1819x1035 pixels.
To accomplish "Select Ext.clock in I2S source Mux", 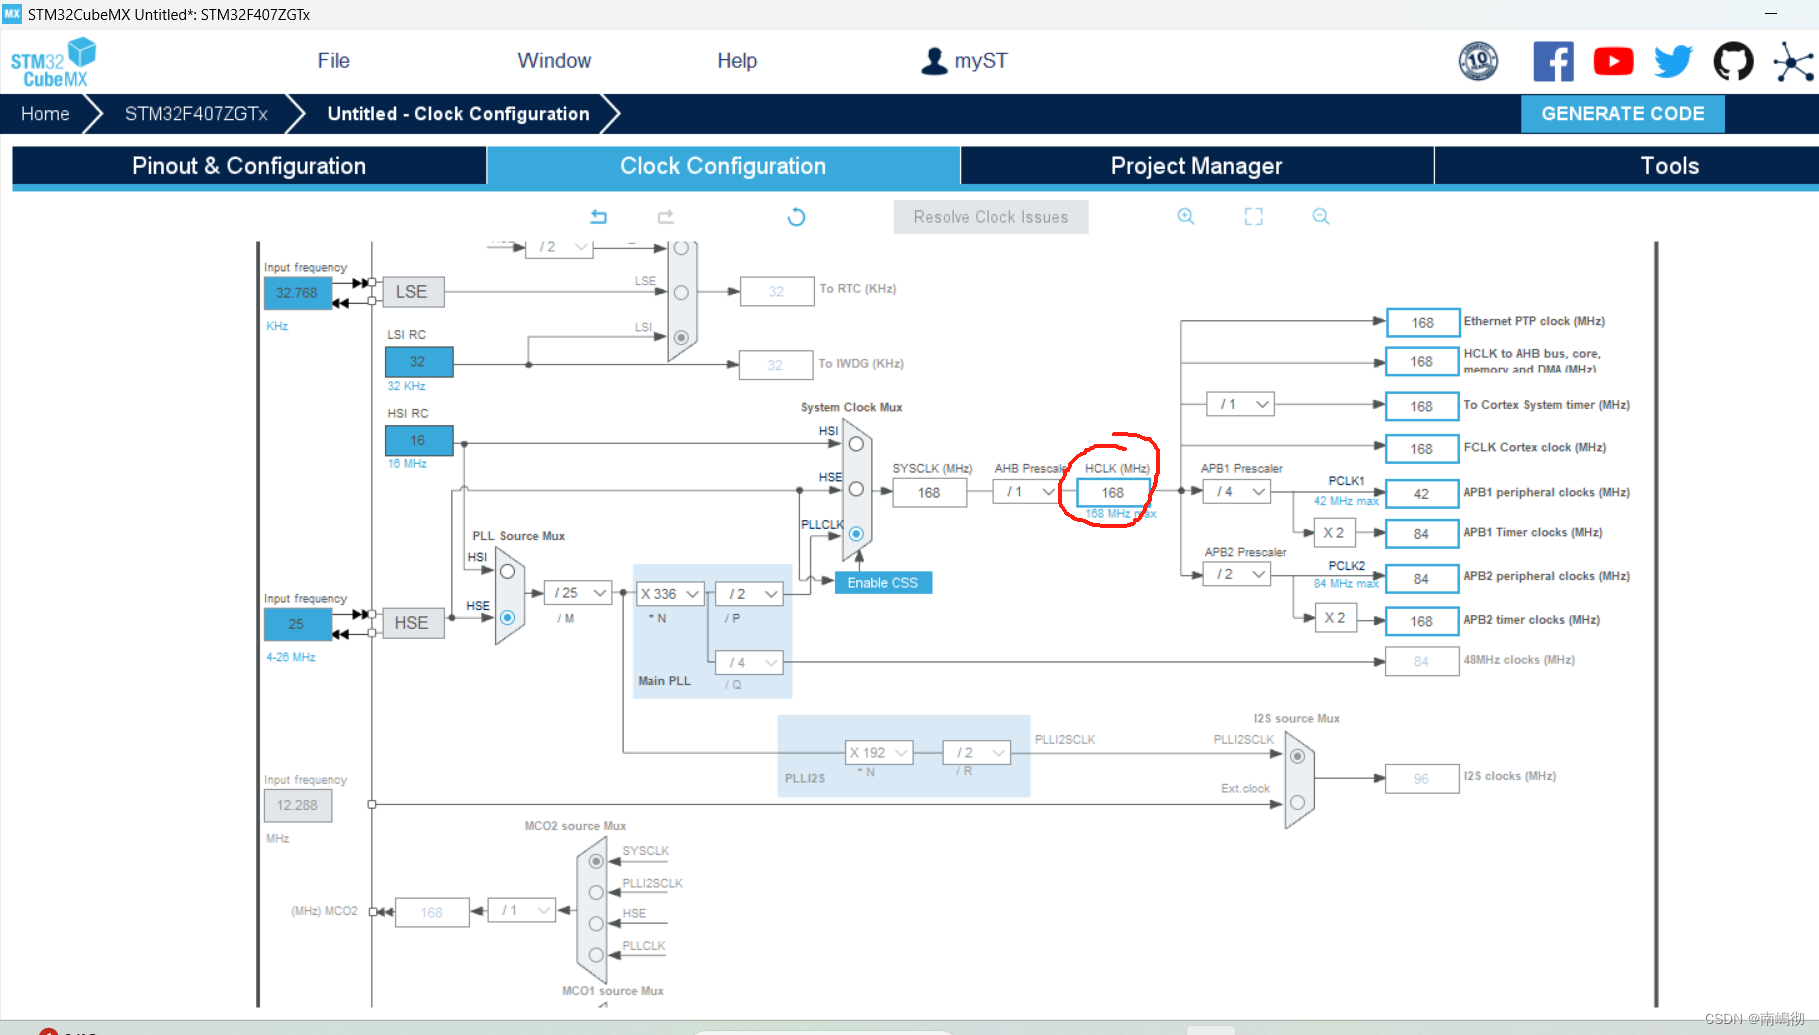I will (x=1297, y=802).
